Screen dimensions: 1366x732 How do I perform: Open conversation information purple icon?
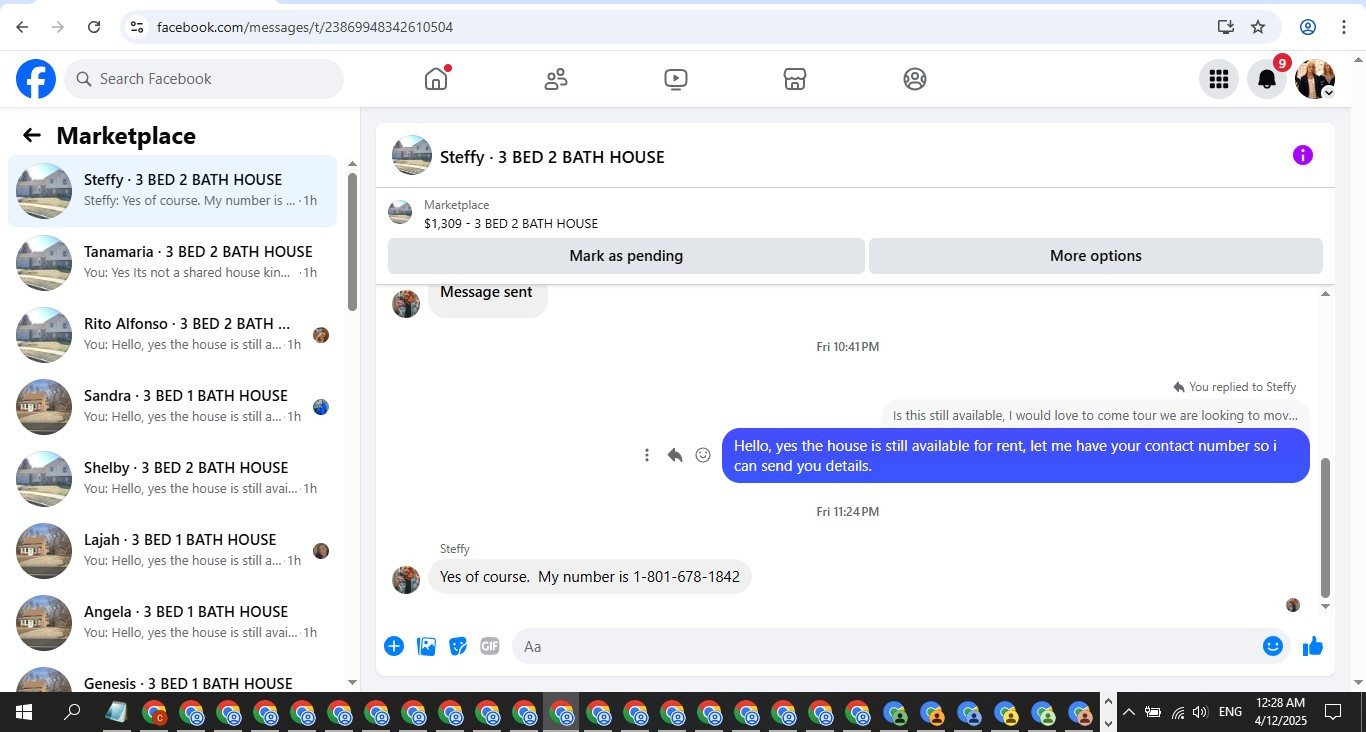[1302, 155]
